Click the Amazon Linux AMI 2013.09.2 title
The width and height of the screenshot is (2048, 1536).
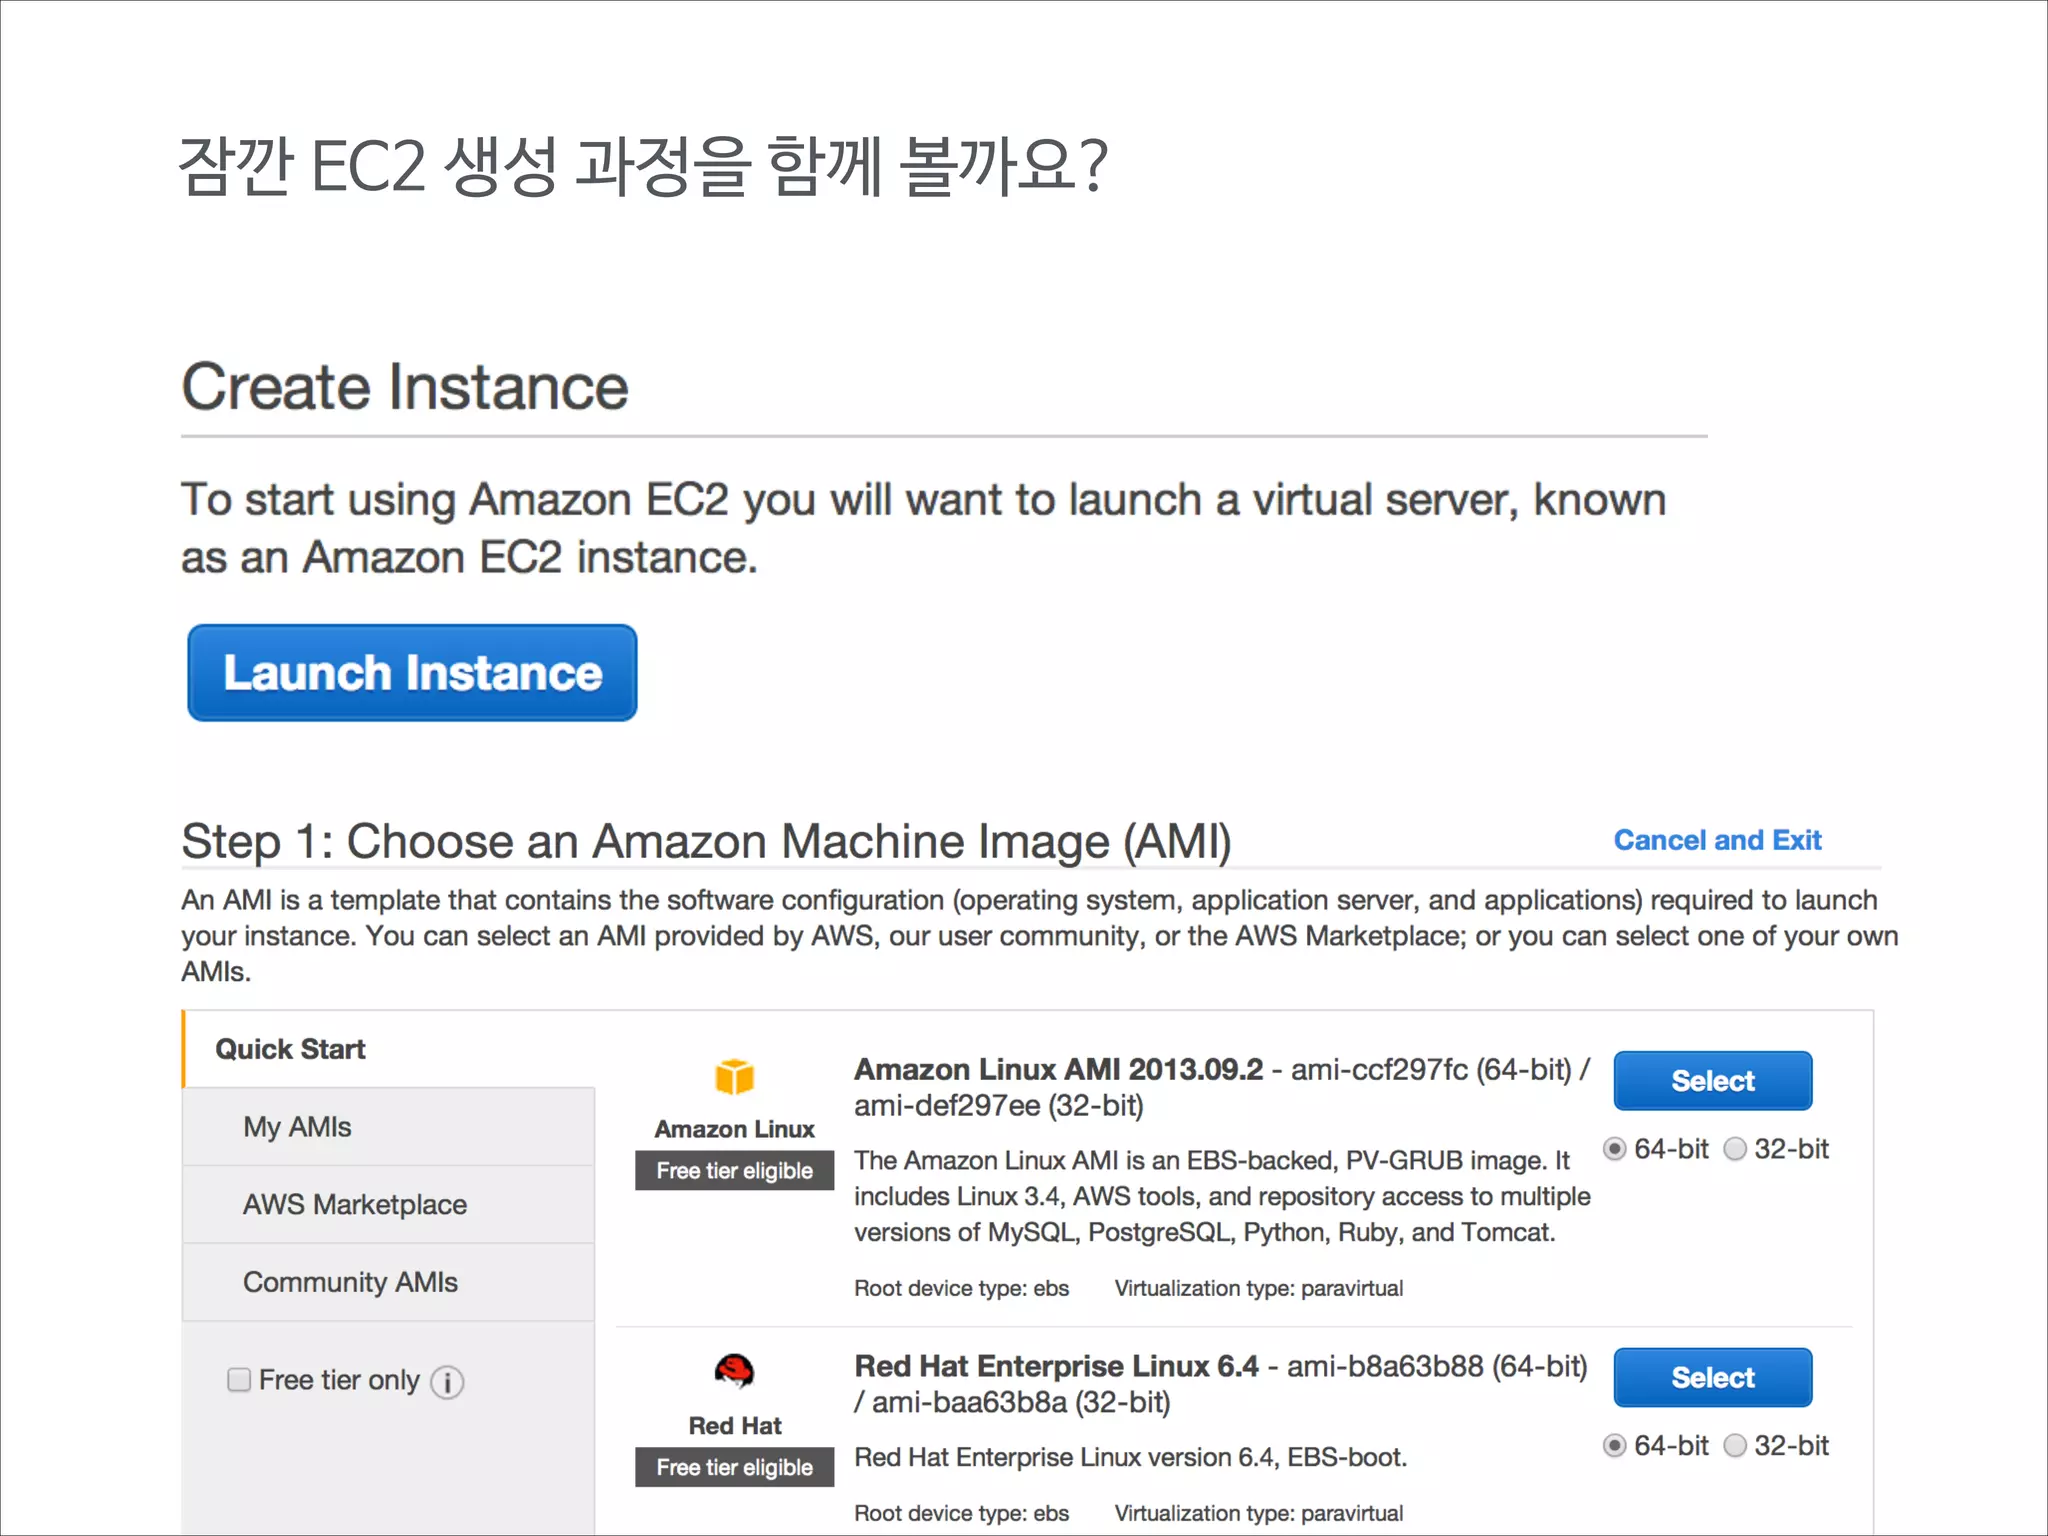click(x=1058, y=1069)
